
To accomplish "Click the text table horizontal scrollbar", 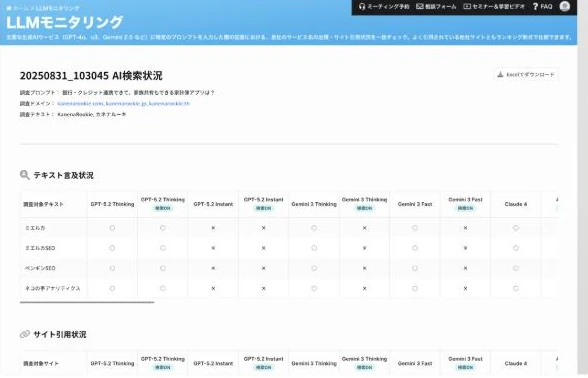I will click(x=87, y=302).
